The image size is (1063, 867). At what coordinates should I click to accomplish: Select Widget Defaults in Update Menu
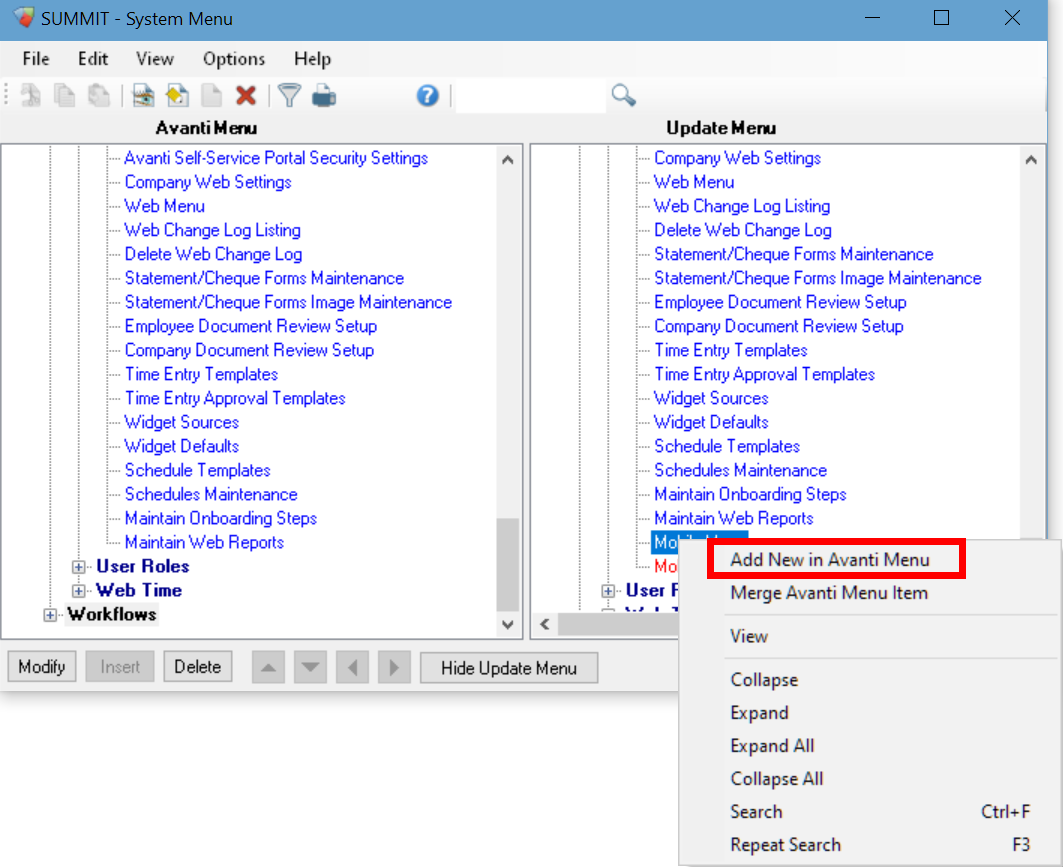[x=711, y=423]
